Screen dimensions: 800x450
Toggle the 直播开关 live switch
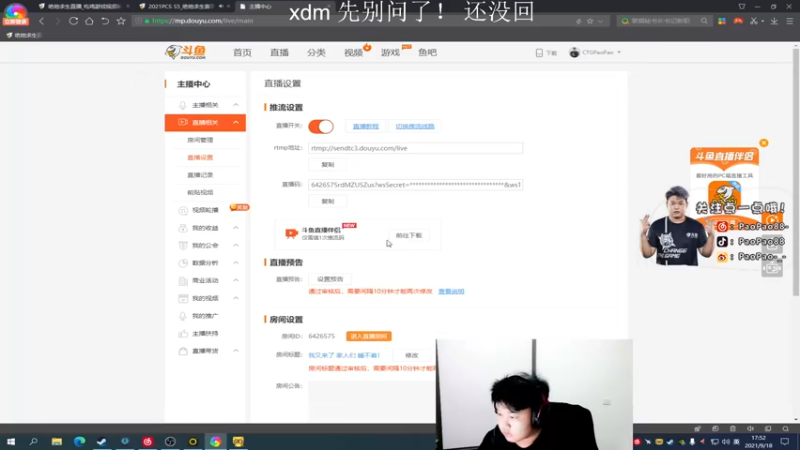point(321,126)
